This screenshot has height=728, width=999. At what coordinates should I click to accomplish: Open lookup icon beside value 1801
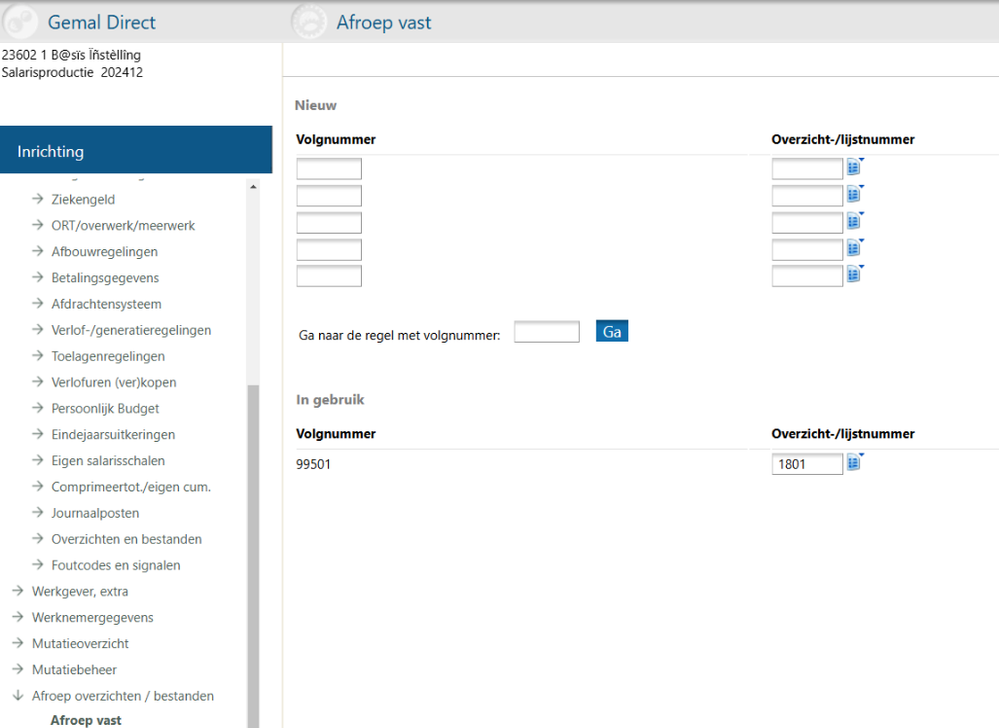click(854, 462)
